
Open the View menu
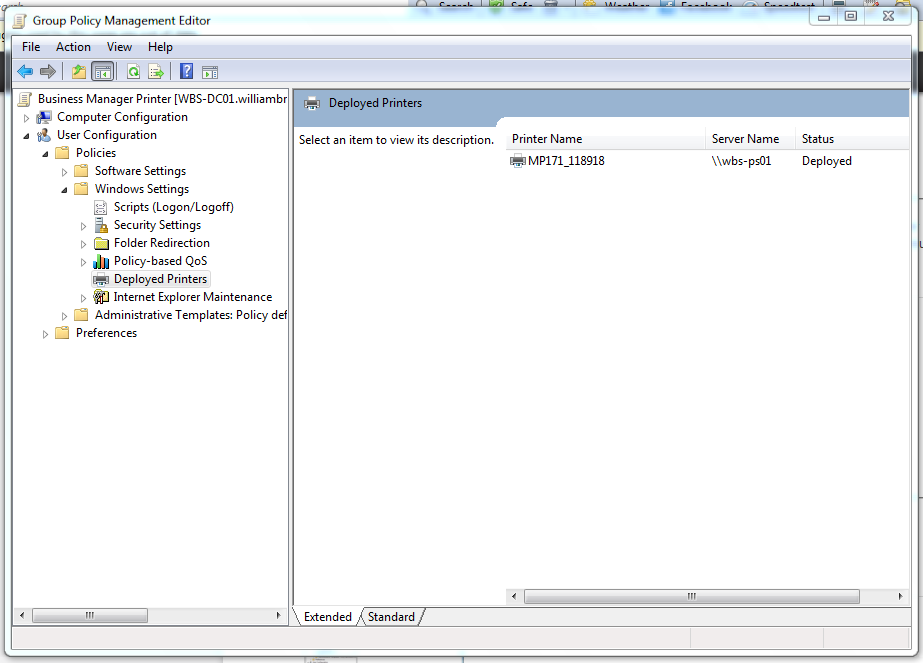pos(119,46)
